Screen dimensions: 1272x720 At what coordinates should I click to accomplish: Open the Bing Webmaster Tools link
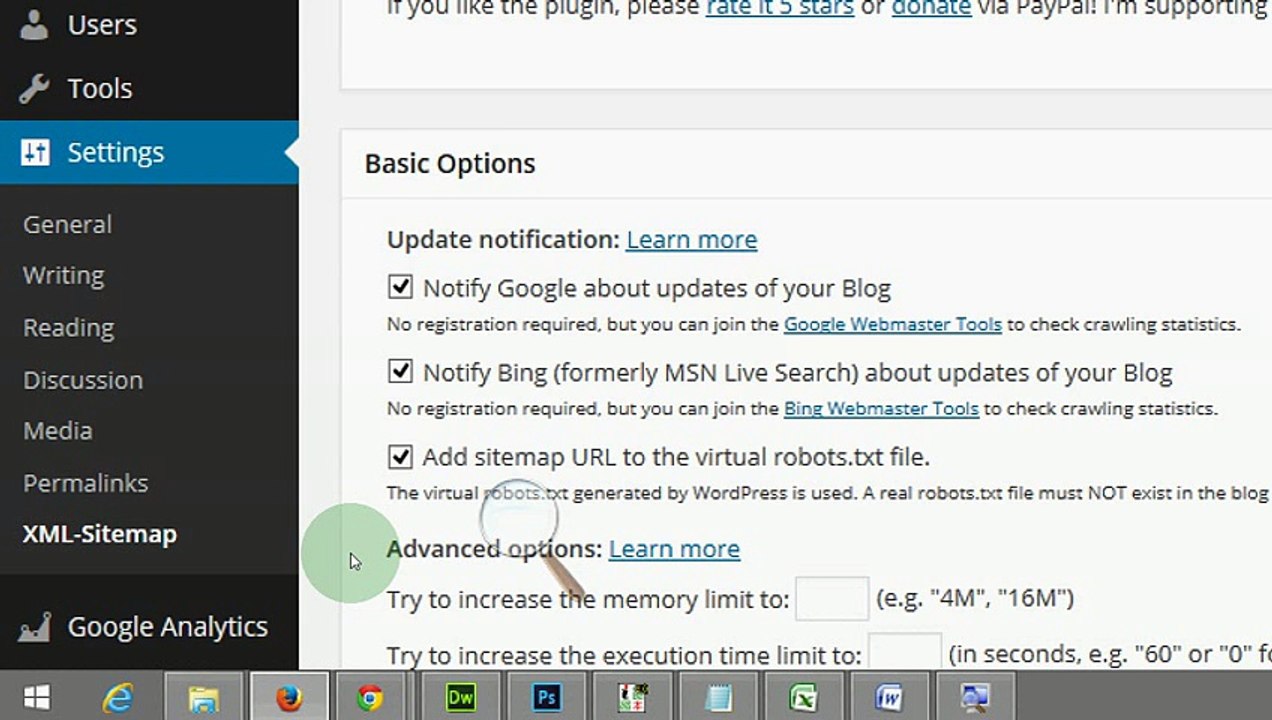(881, 408)
